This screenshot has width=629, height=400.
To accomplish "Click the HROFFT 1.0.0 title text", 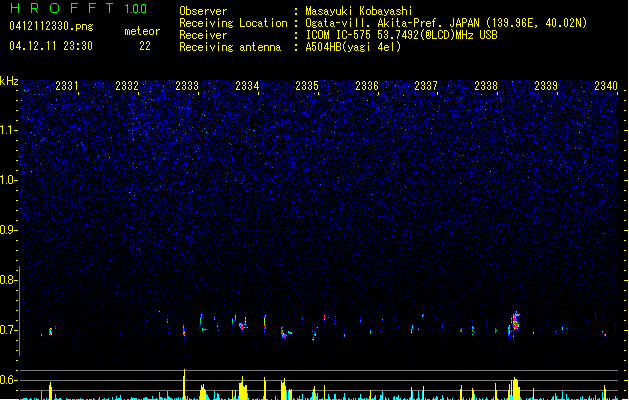I will (x=79, y=8).
